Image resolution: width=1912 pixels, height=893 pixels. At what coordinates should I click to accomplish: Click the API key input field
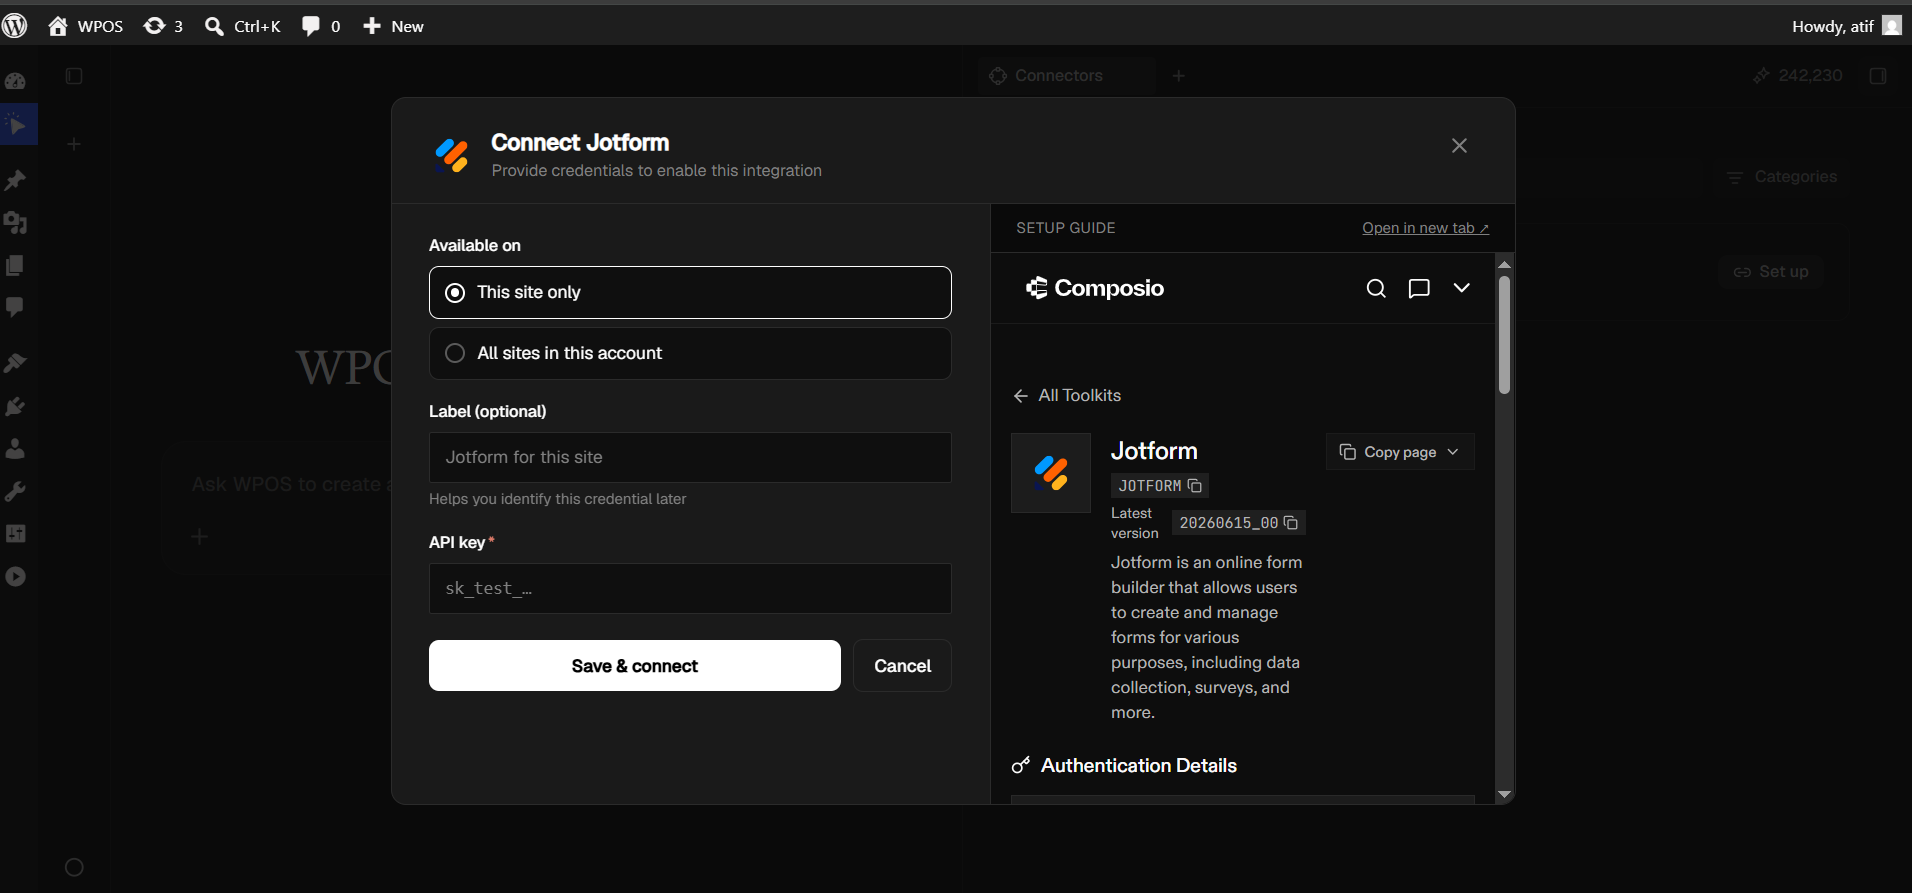point(690,588)
